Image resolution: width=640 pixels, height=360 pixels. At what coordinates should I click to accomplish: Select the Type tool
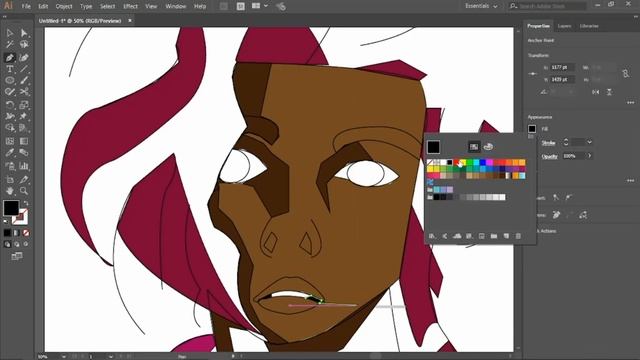(10, 69)
